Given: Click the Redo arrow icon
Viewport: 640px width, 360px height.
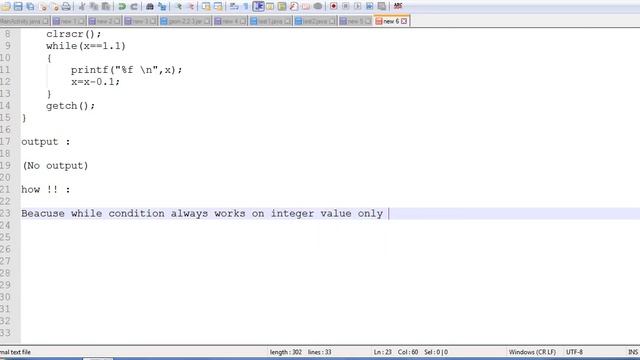Looking at the screenshot, I should click(x=133, y=7).
